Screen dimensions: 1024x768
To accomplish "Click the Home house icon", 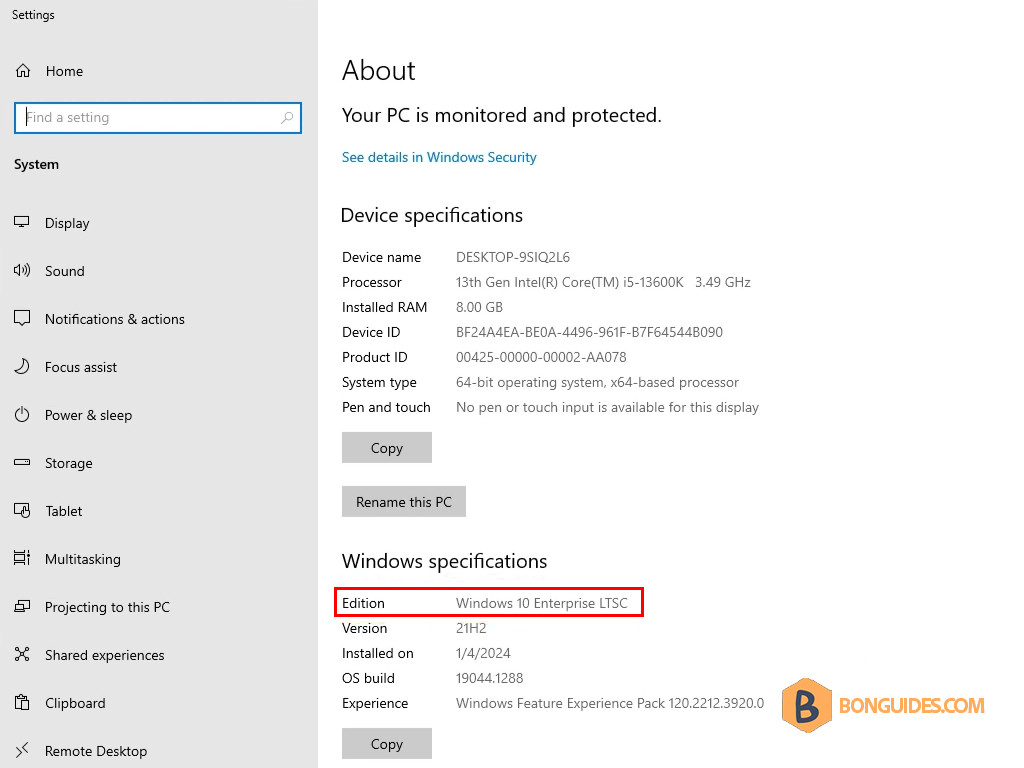I will (x=23, y=71).
